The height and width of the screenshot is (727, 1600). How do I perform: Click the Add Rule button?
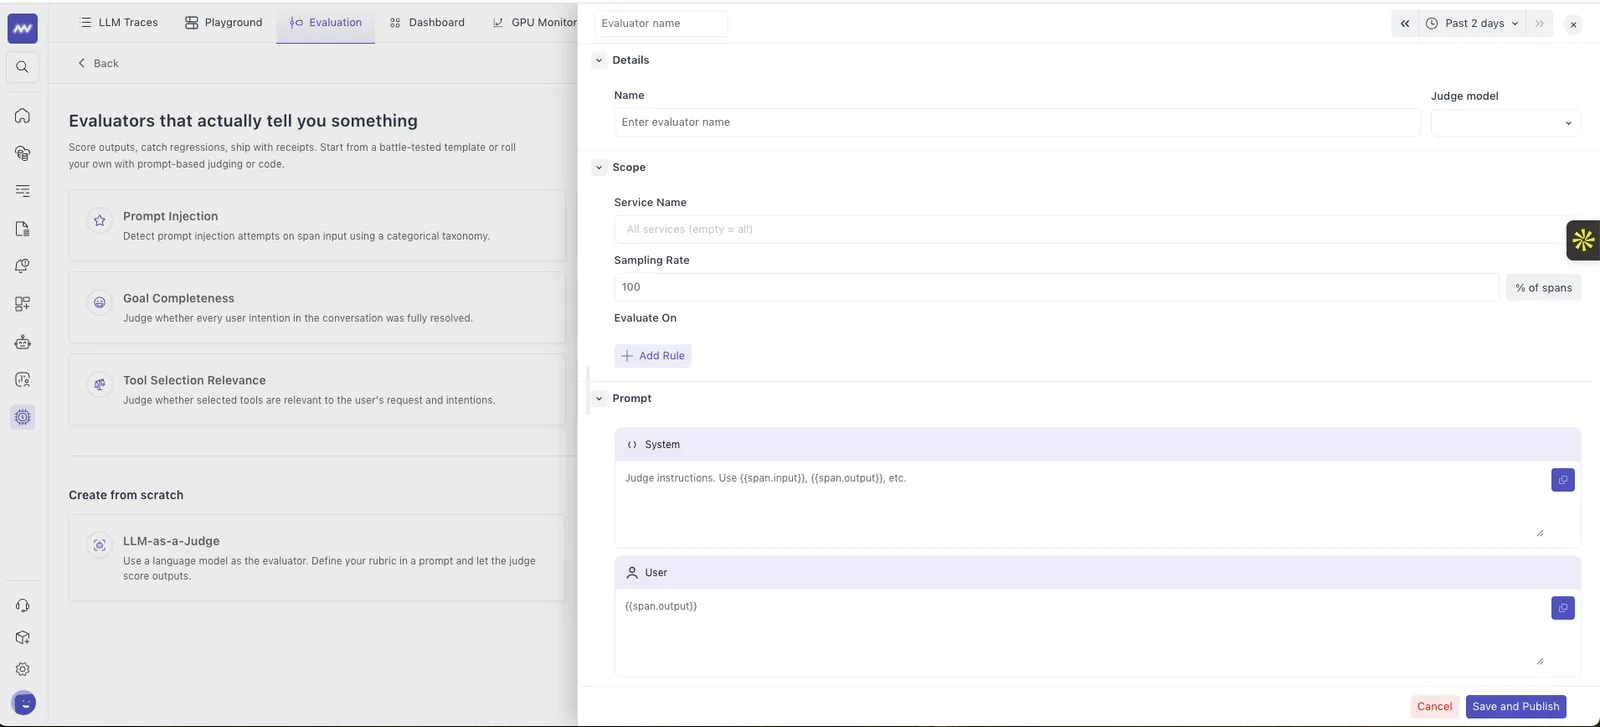[x=653, y=356]
